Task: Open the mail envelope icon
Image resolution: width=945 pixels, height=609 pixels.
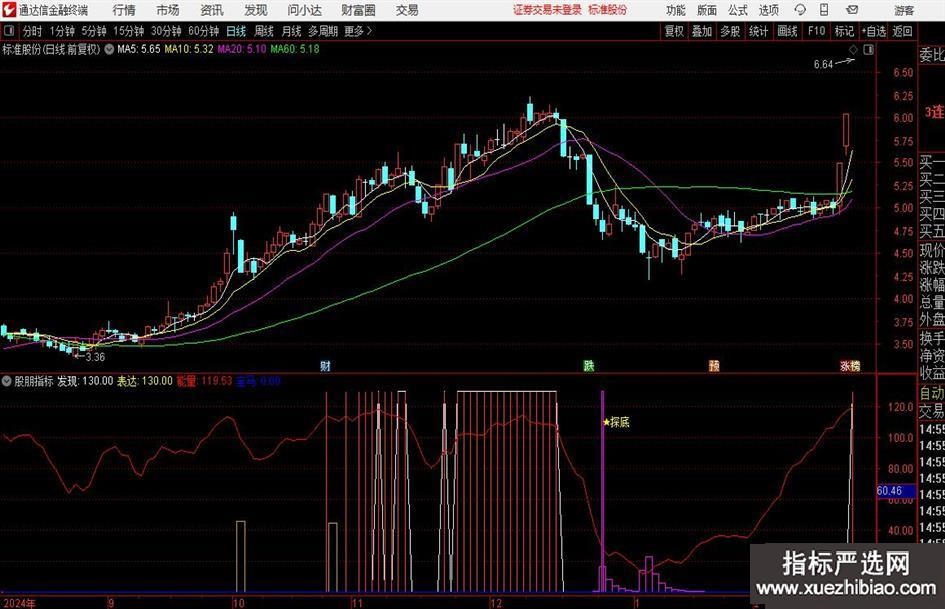Action: click(x=852, y=10)
